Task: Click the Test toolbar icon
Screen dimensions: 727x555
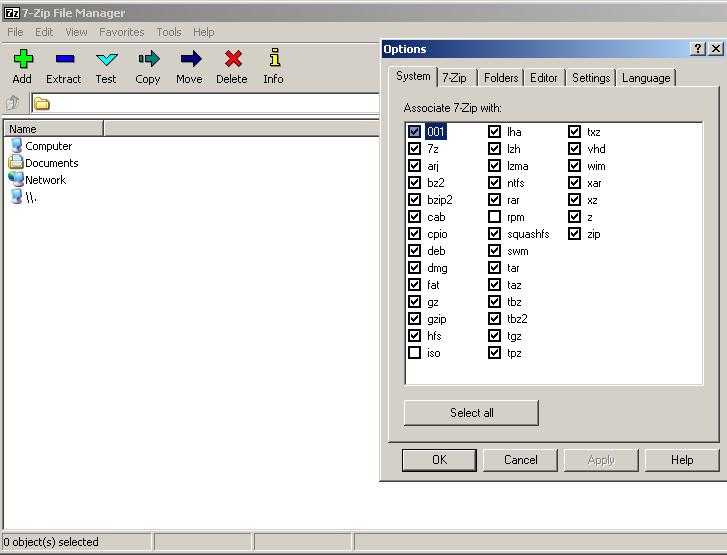Action: (x=106, y=59)
